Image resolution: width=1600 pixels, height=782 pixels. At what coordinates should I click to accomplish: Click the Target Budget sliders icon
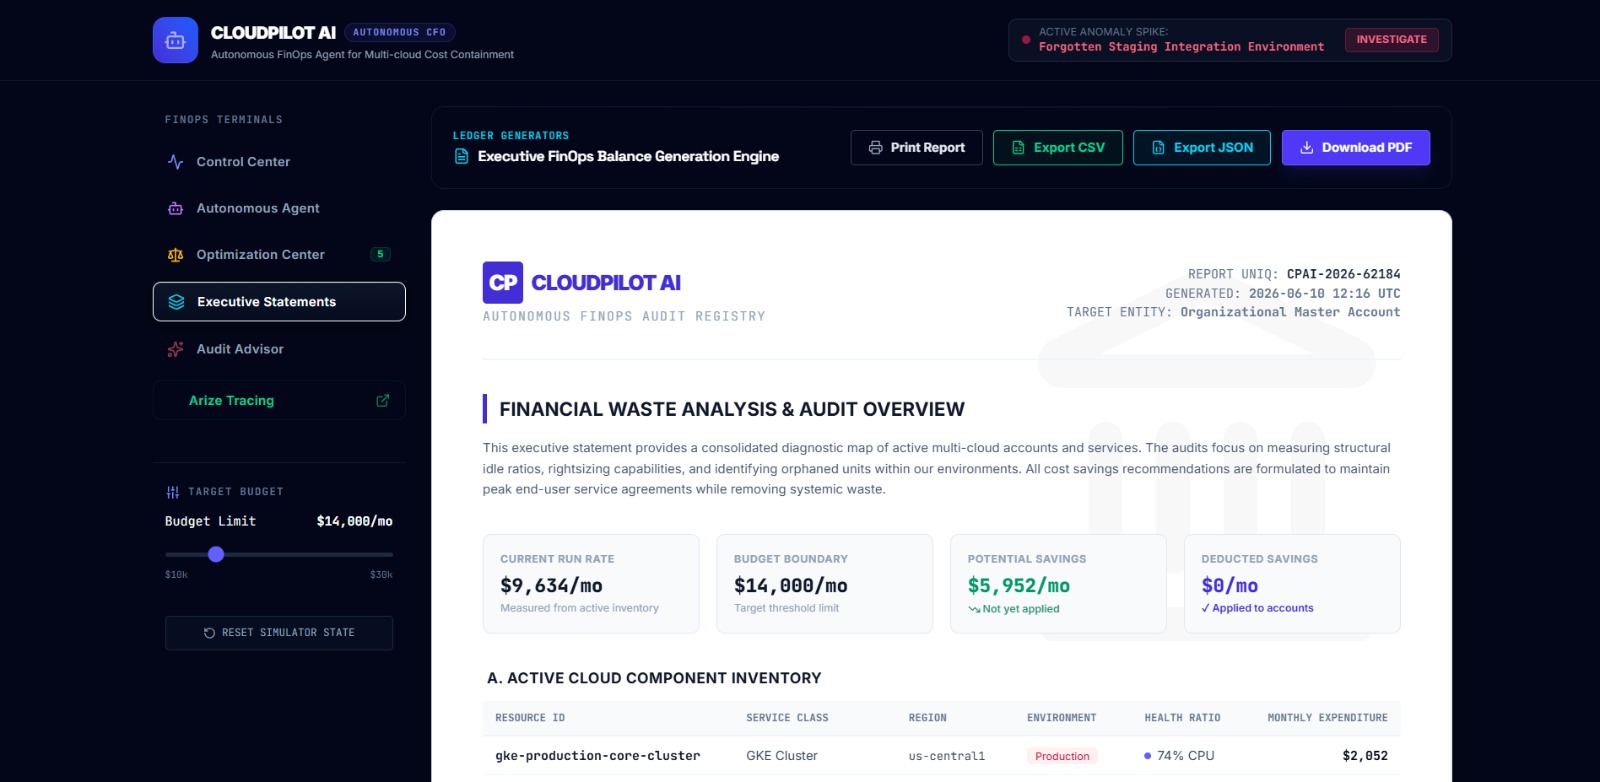tap(173, 492)
